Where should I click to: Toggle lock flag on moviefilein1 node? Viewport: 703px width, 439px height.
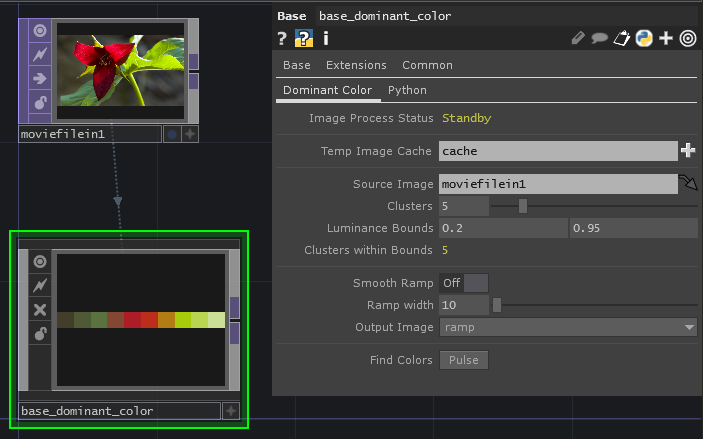click(40, 103)
